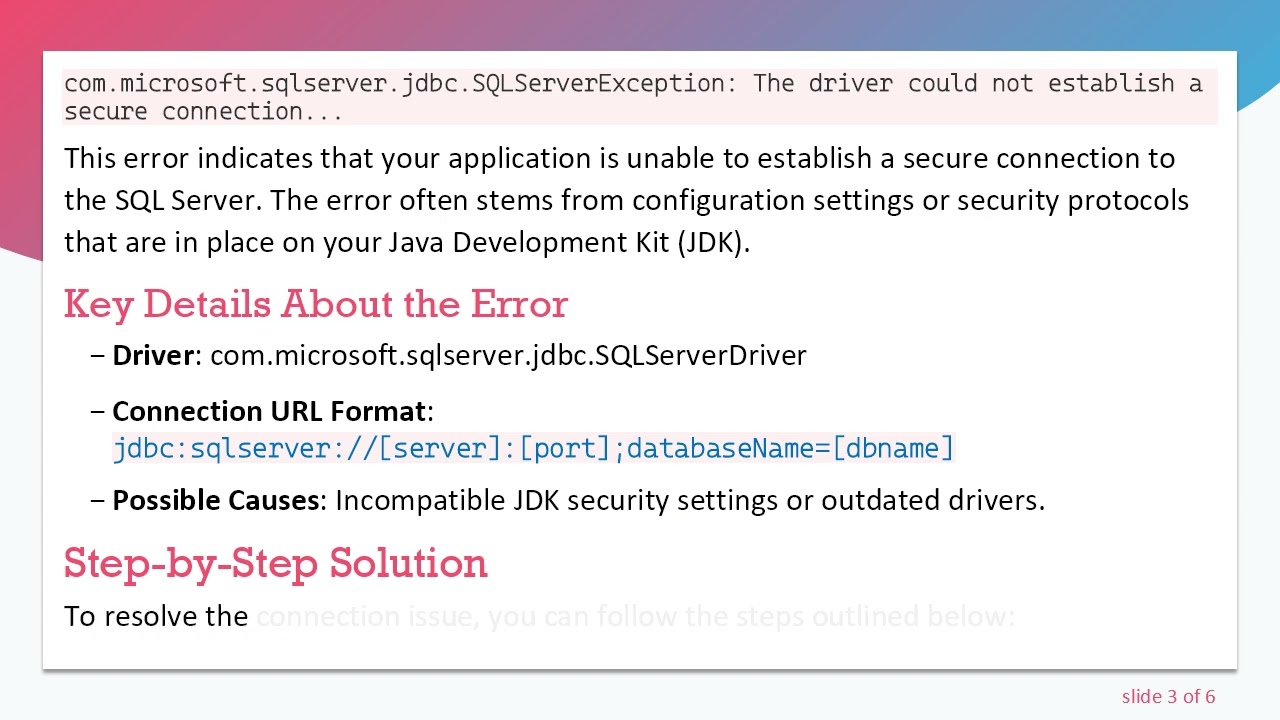Select the paragraph starting "This error indicates"
Viewport: 1280px width, 720px height.
(626, 200)
